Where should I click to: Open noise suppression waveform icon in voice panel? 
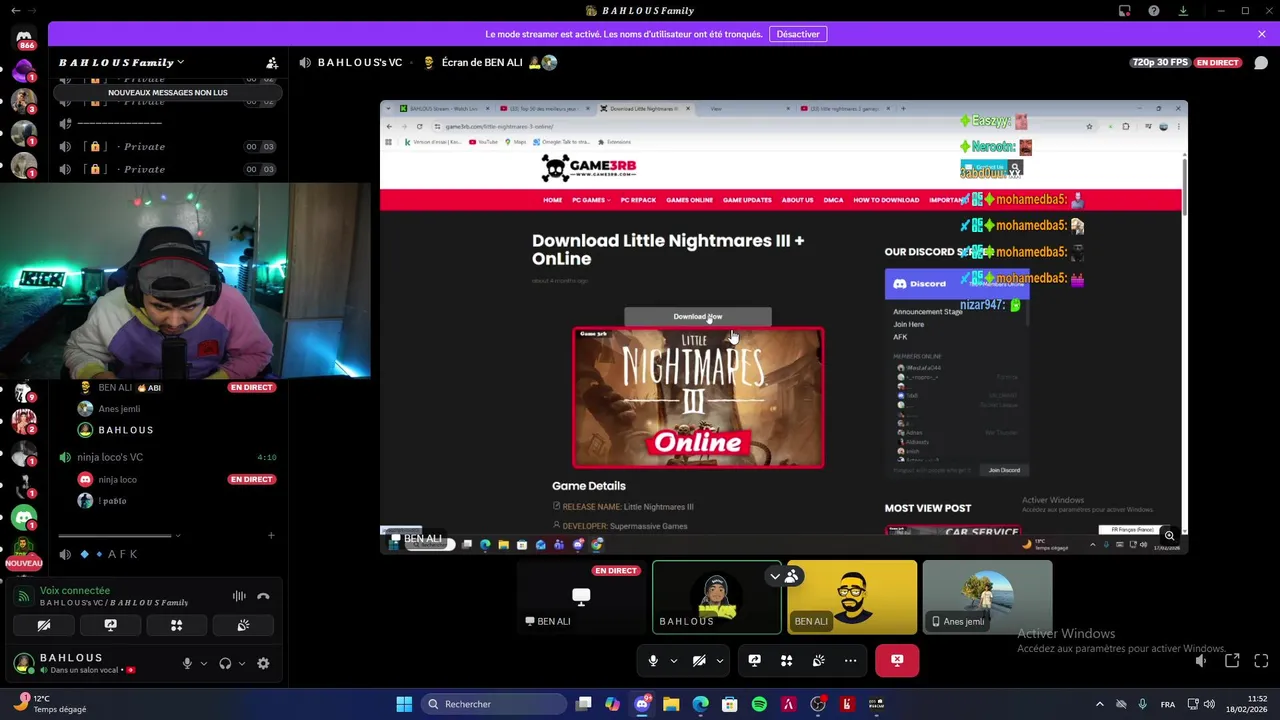tap(239, 596)
